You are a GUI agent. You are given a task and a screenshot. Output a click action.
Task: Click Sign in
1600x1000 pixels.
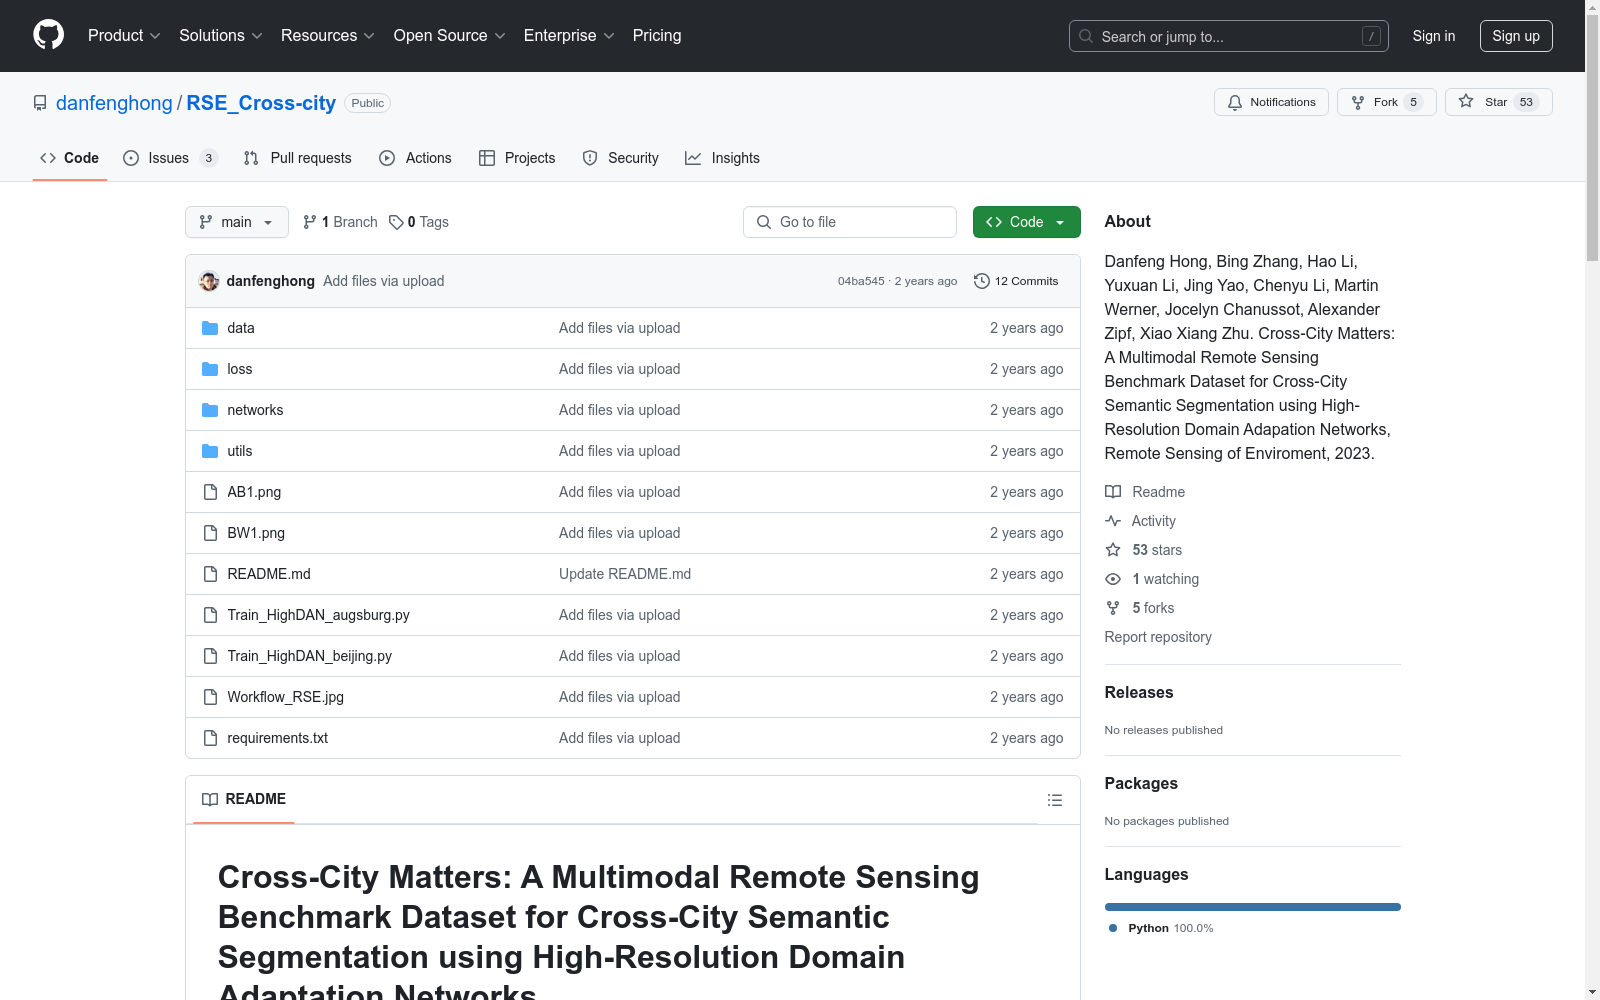[1433, 36]
